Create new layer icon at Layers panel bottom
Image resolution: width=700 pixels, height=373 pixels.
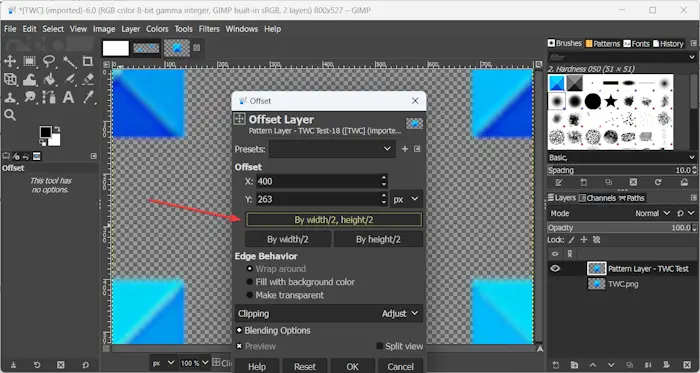(556, 365)
